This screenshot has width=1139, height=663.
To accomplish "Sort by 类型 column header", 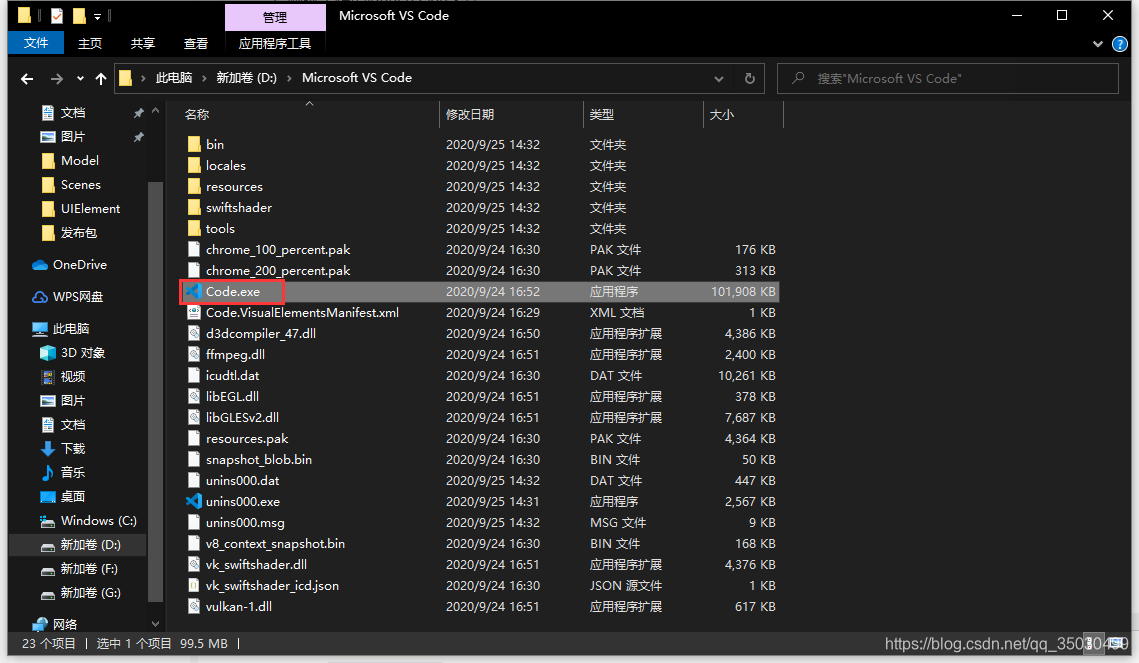I will pos(601,114).
